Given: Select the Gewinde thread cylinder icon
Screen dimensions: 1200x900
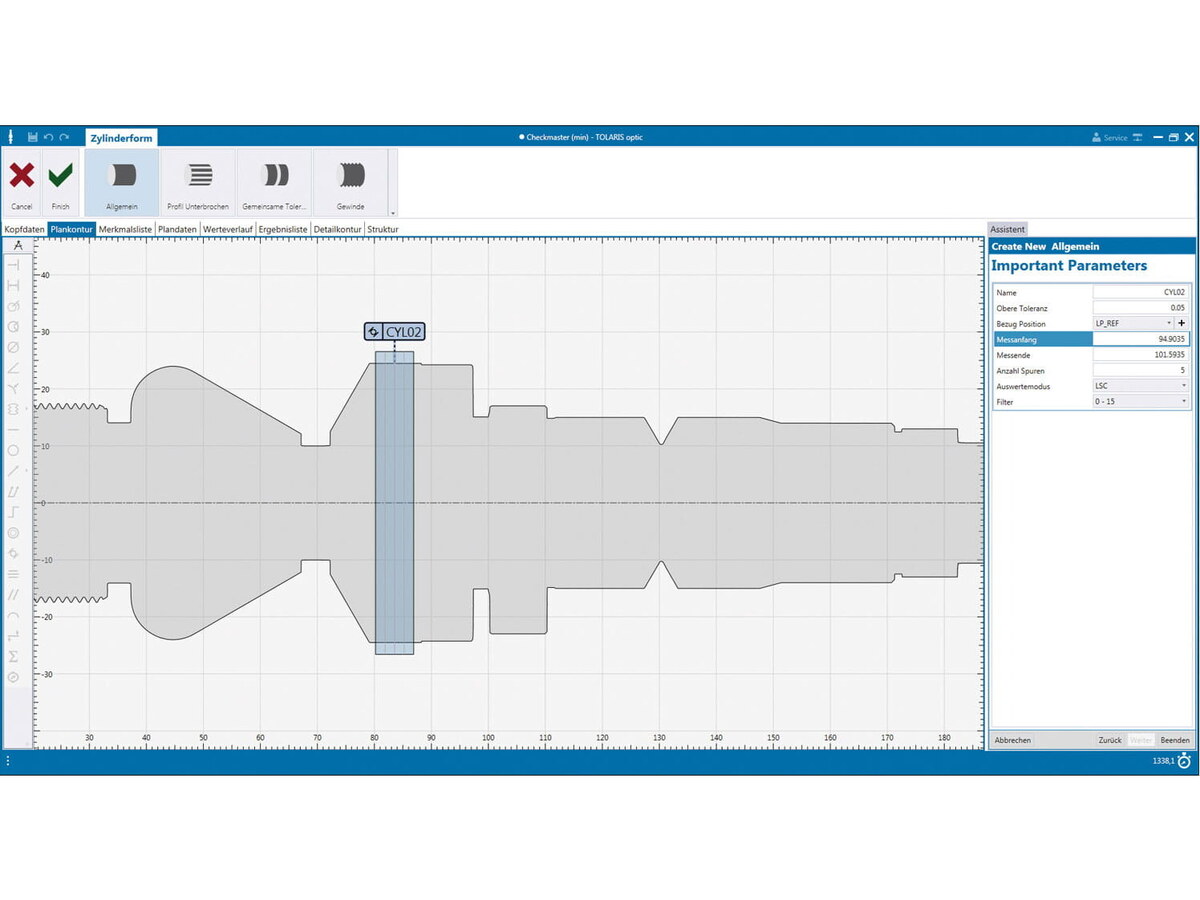Looking at the screenshot, I should pos(351,177).
